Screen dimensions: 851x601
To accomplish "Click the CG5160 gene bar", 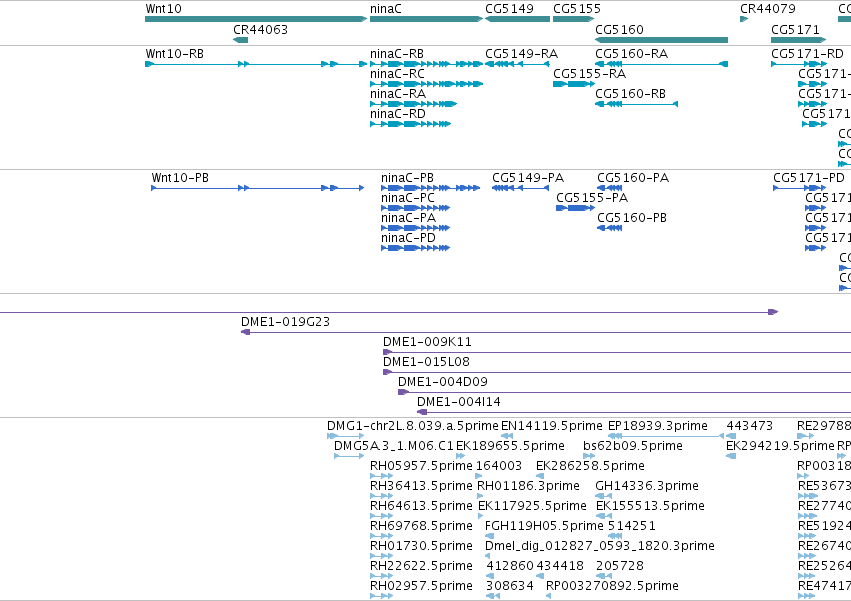I will tap(662, 40).
